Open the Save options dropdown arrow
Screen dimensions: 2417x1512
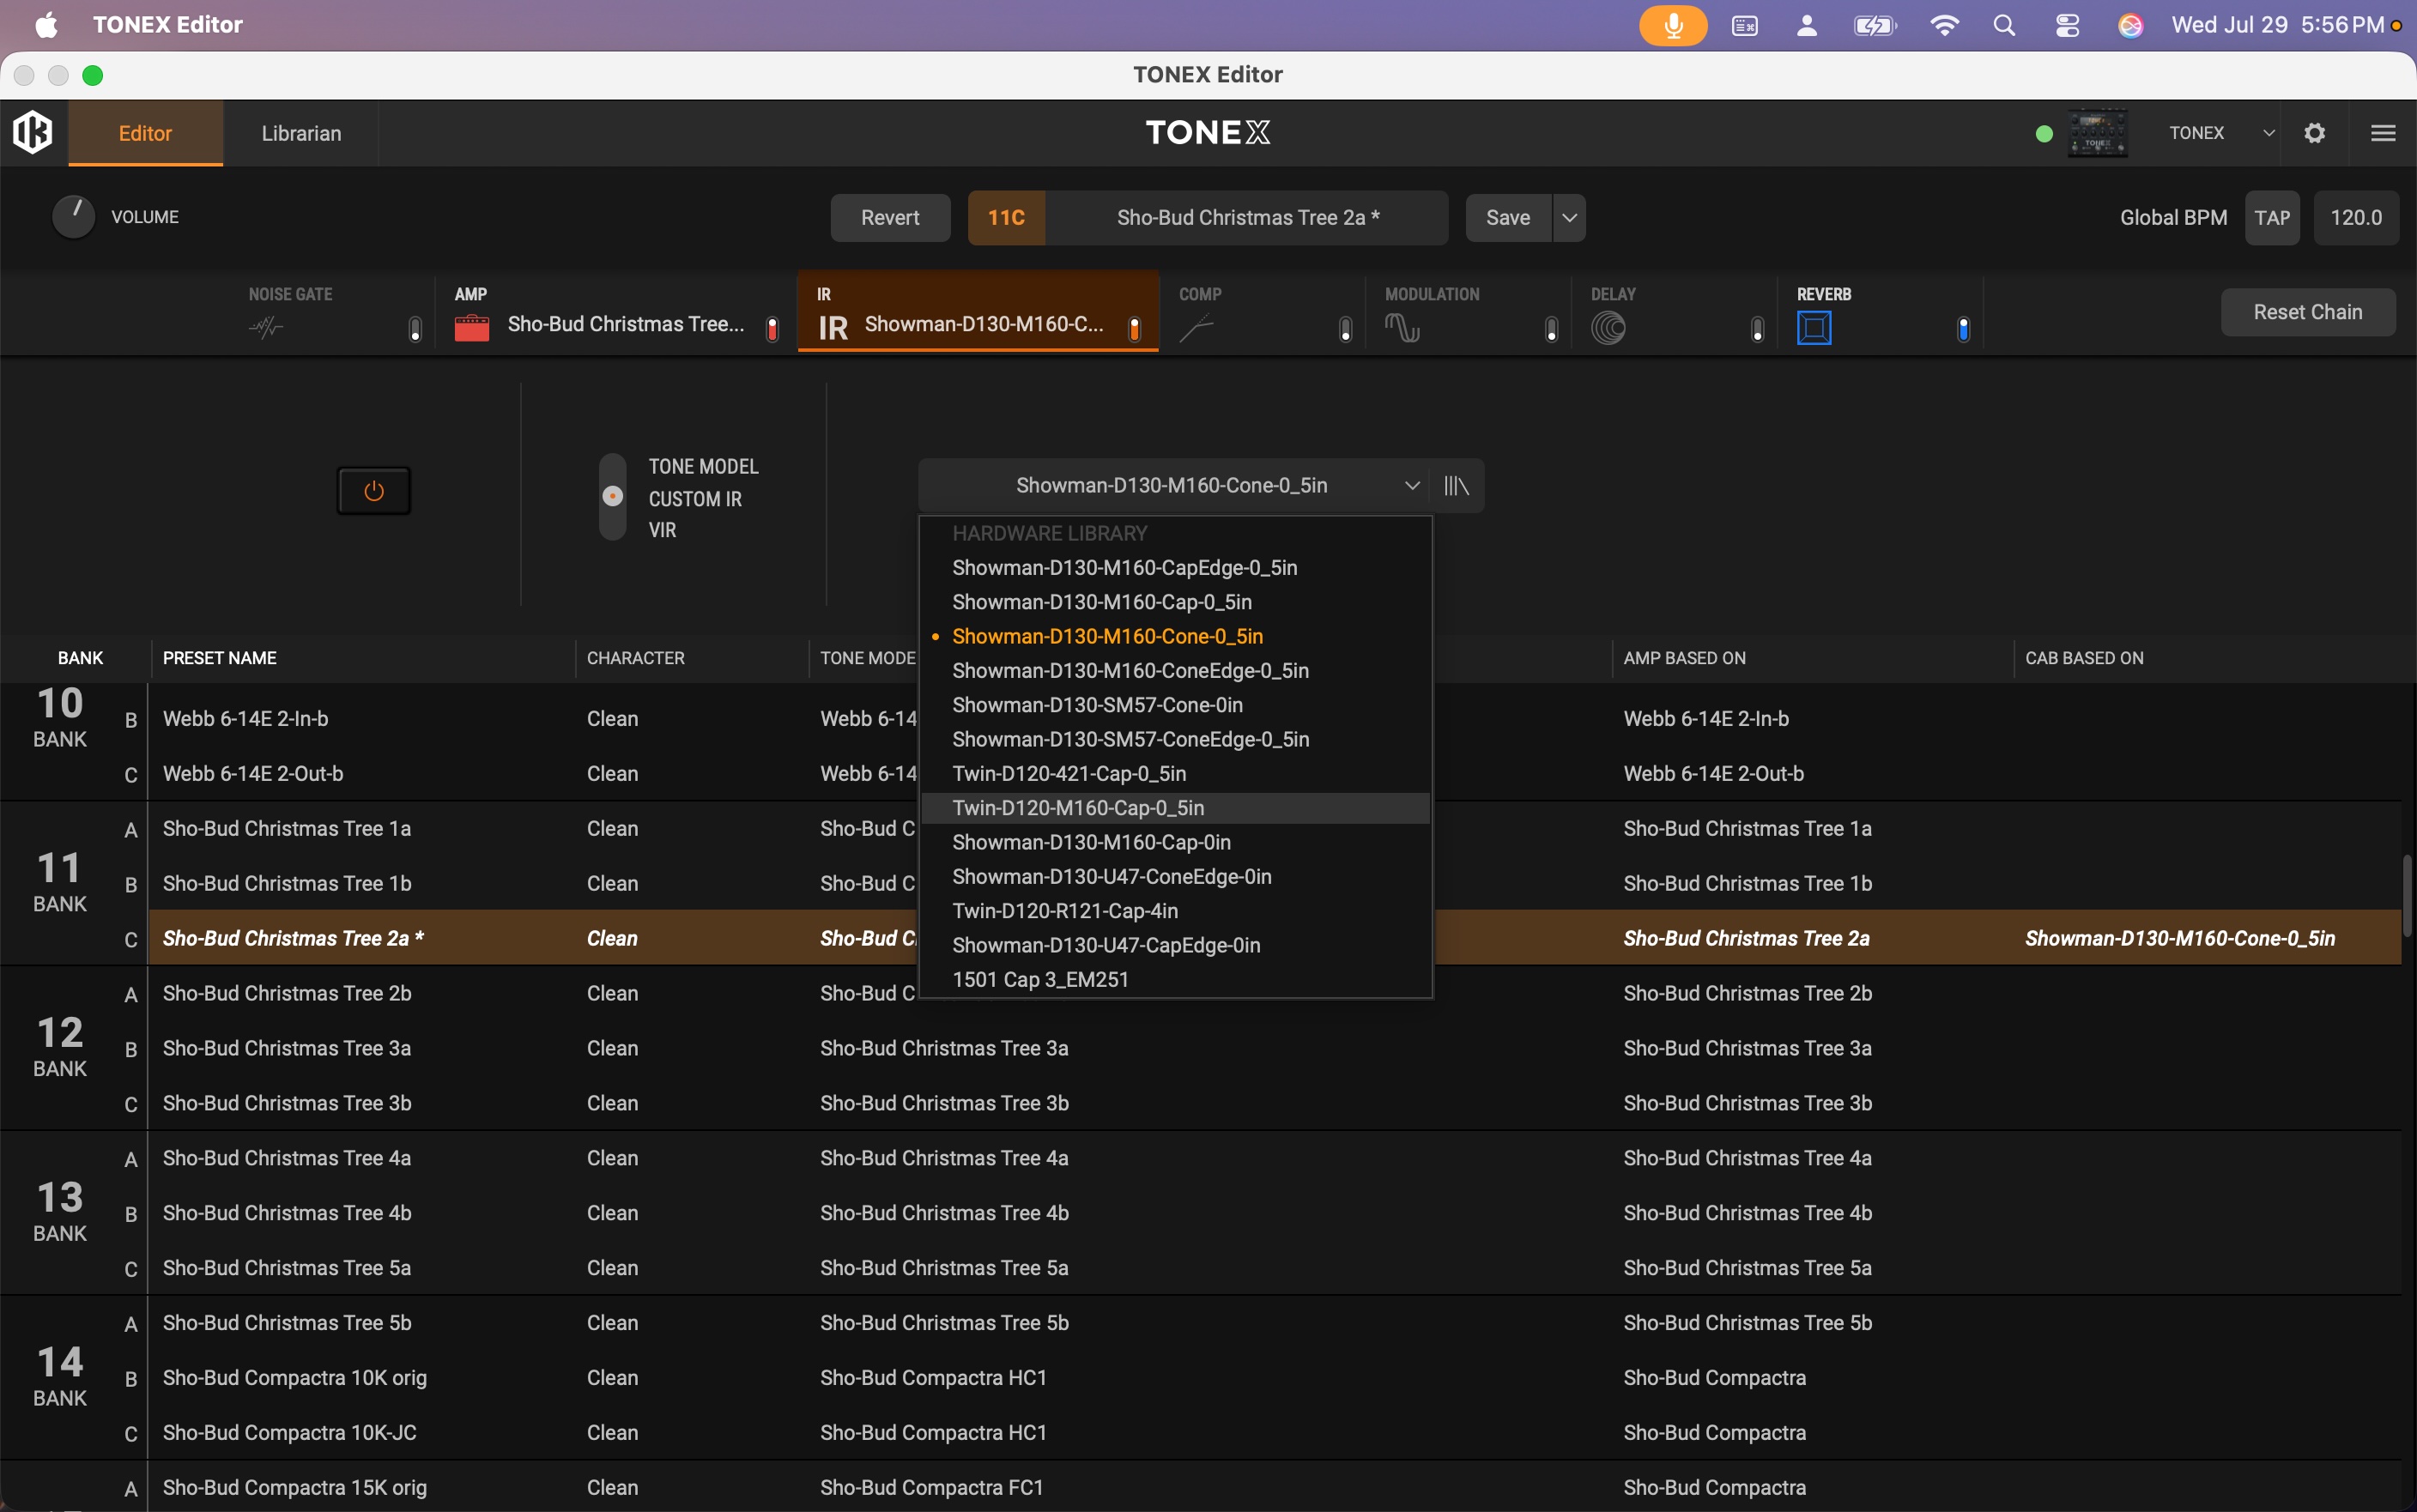1569,218
